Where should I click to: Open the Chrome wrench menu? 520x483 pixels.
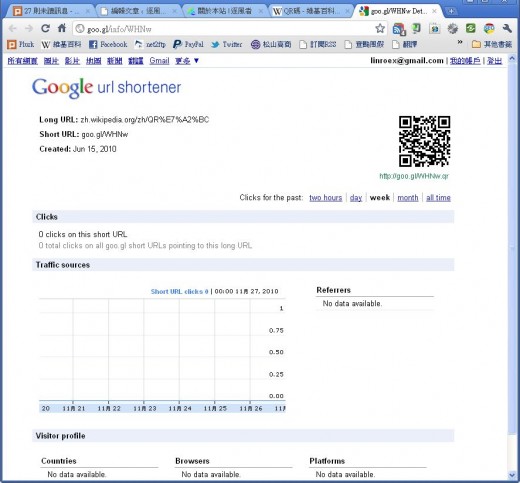click(x=507, y=29)
